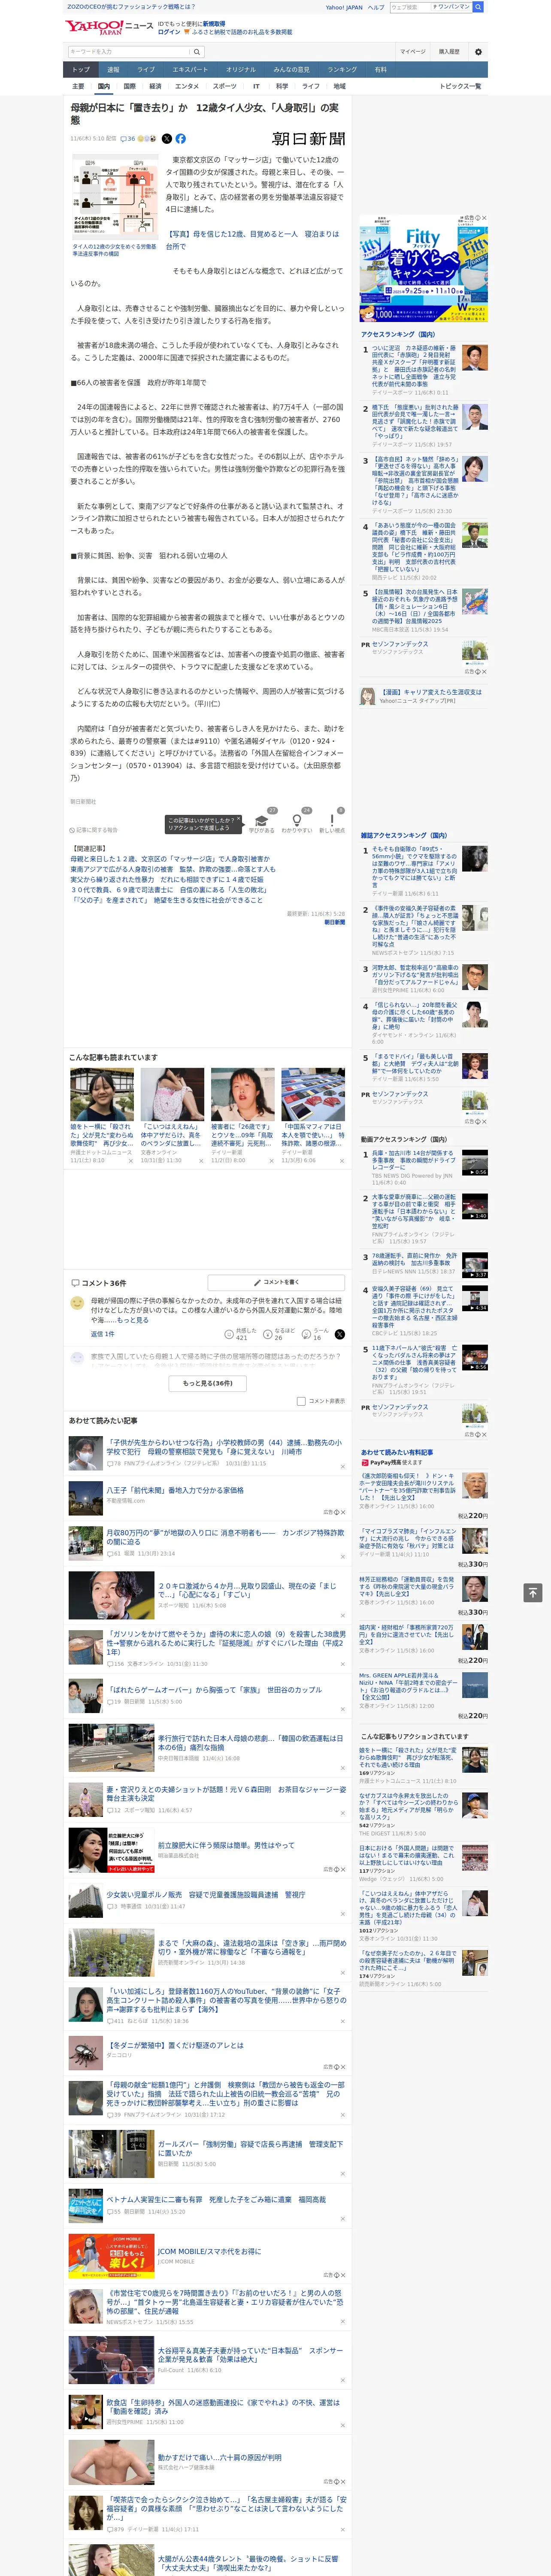Open the ランキング navigation tab
This screenshot has height=2576, width=551.
pyautogui.click(x=342, y=70)
